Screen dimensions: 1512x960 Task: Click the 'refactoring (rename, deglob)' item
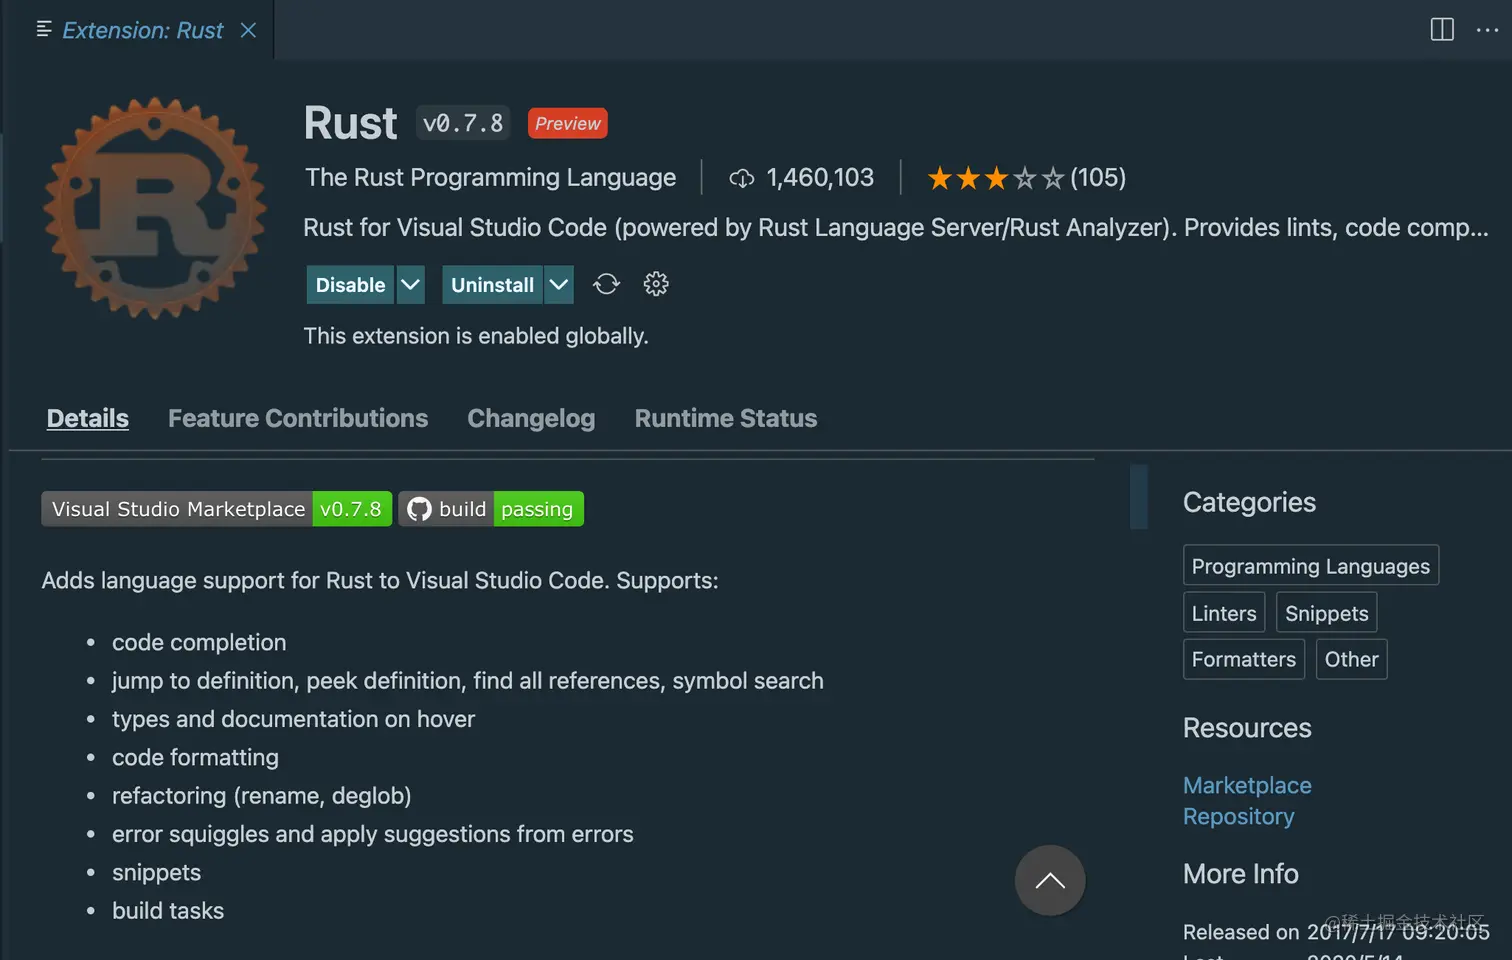click(x=261, y=796)
